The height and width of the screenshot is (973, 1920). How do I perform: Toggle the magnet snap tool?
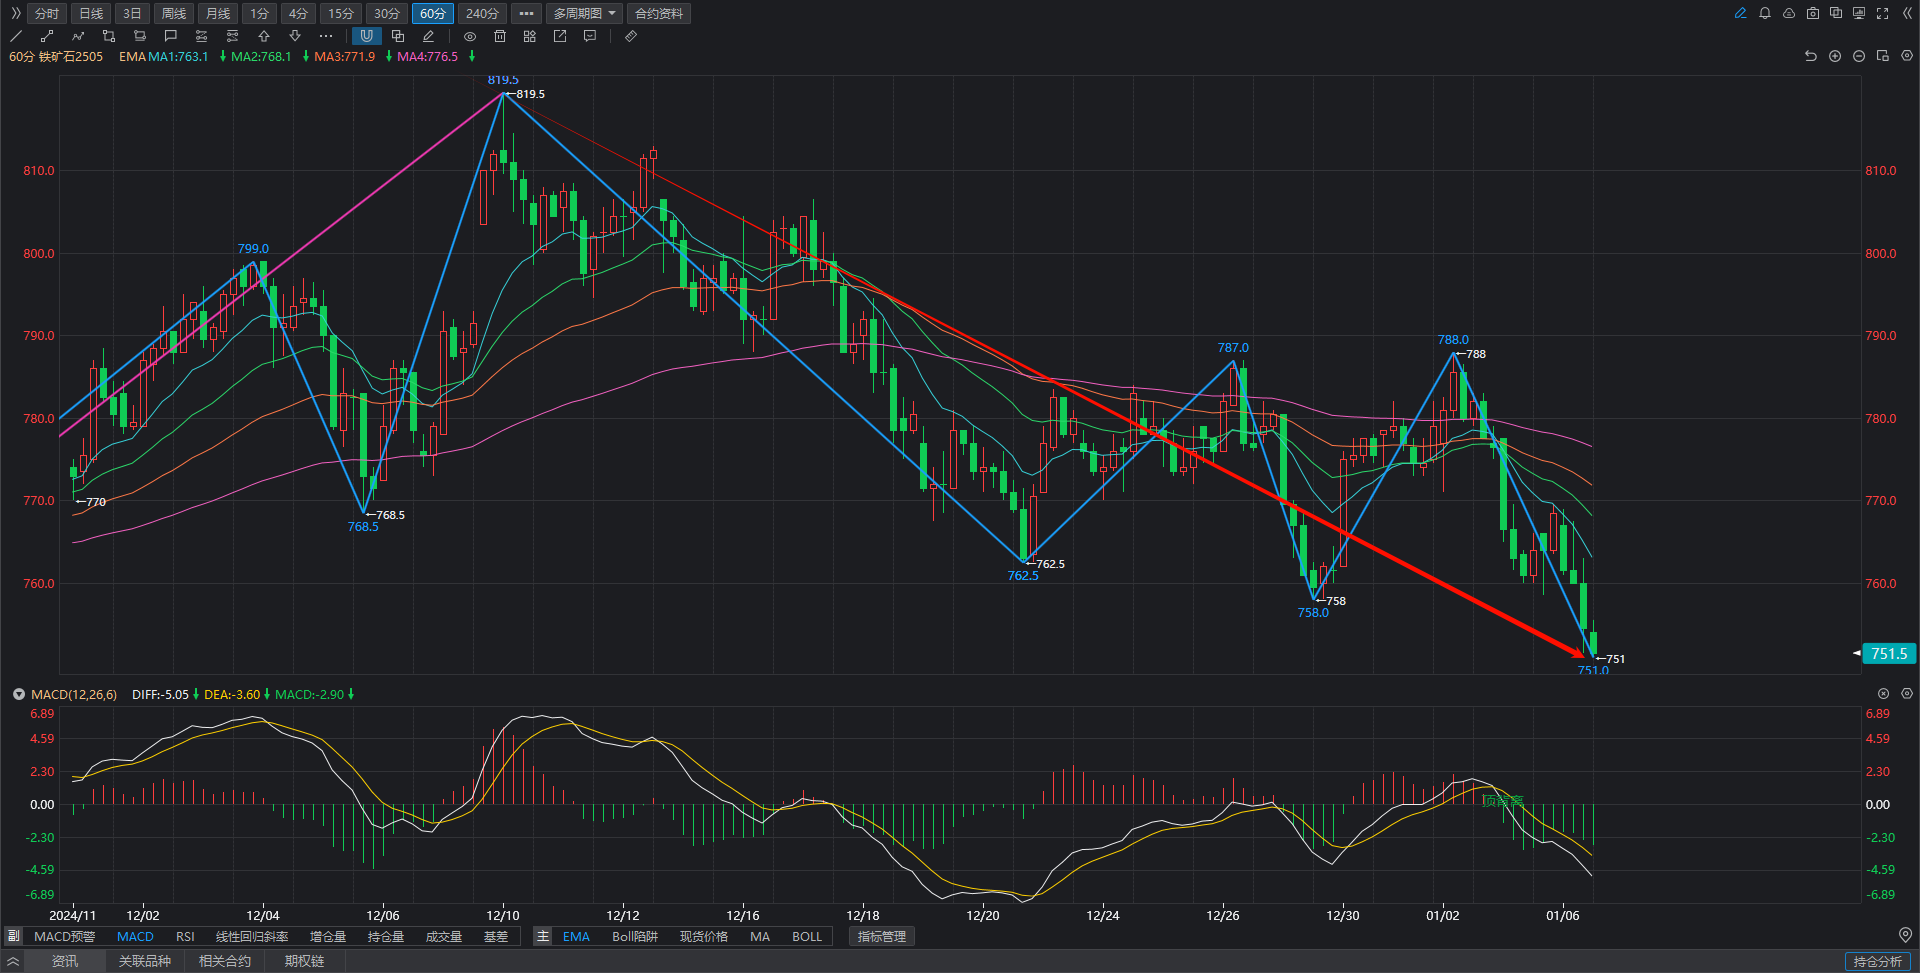367,36
